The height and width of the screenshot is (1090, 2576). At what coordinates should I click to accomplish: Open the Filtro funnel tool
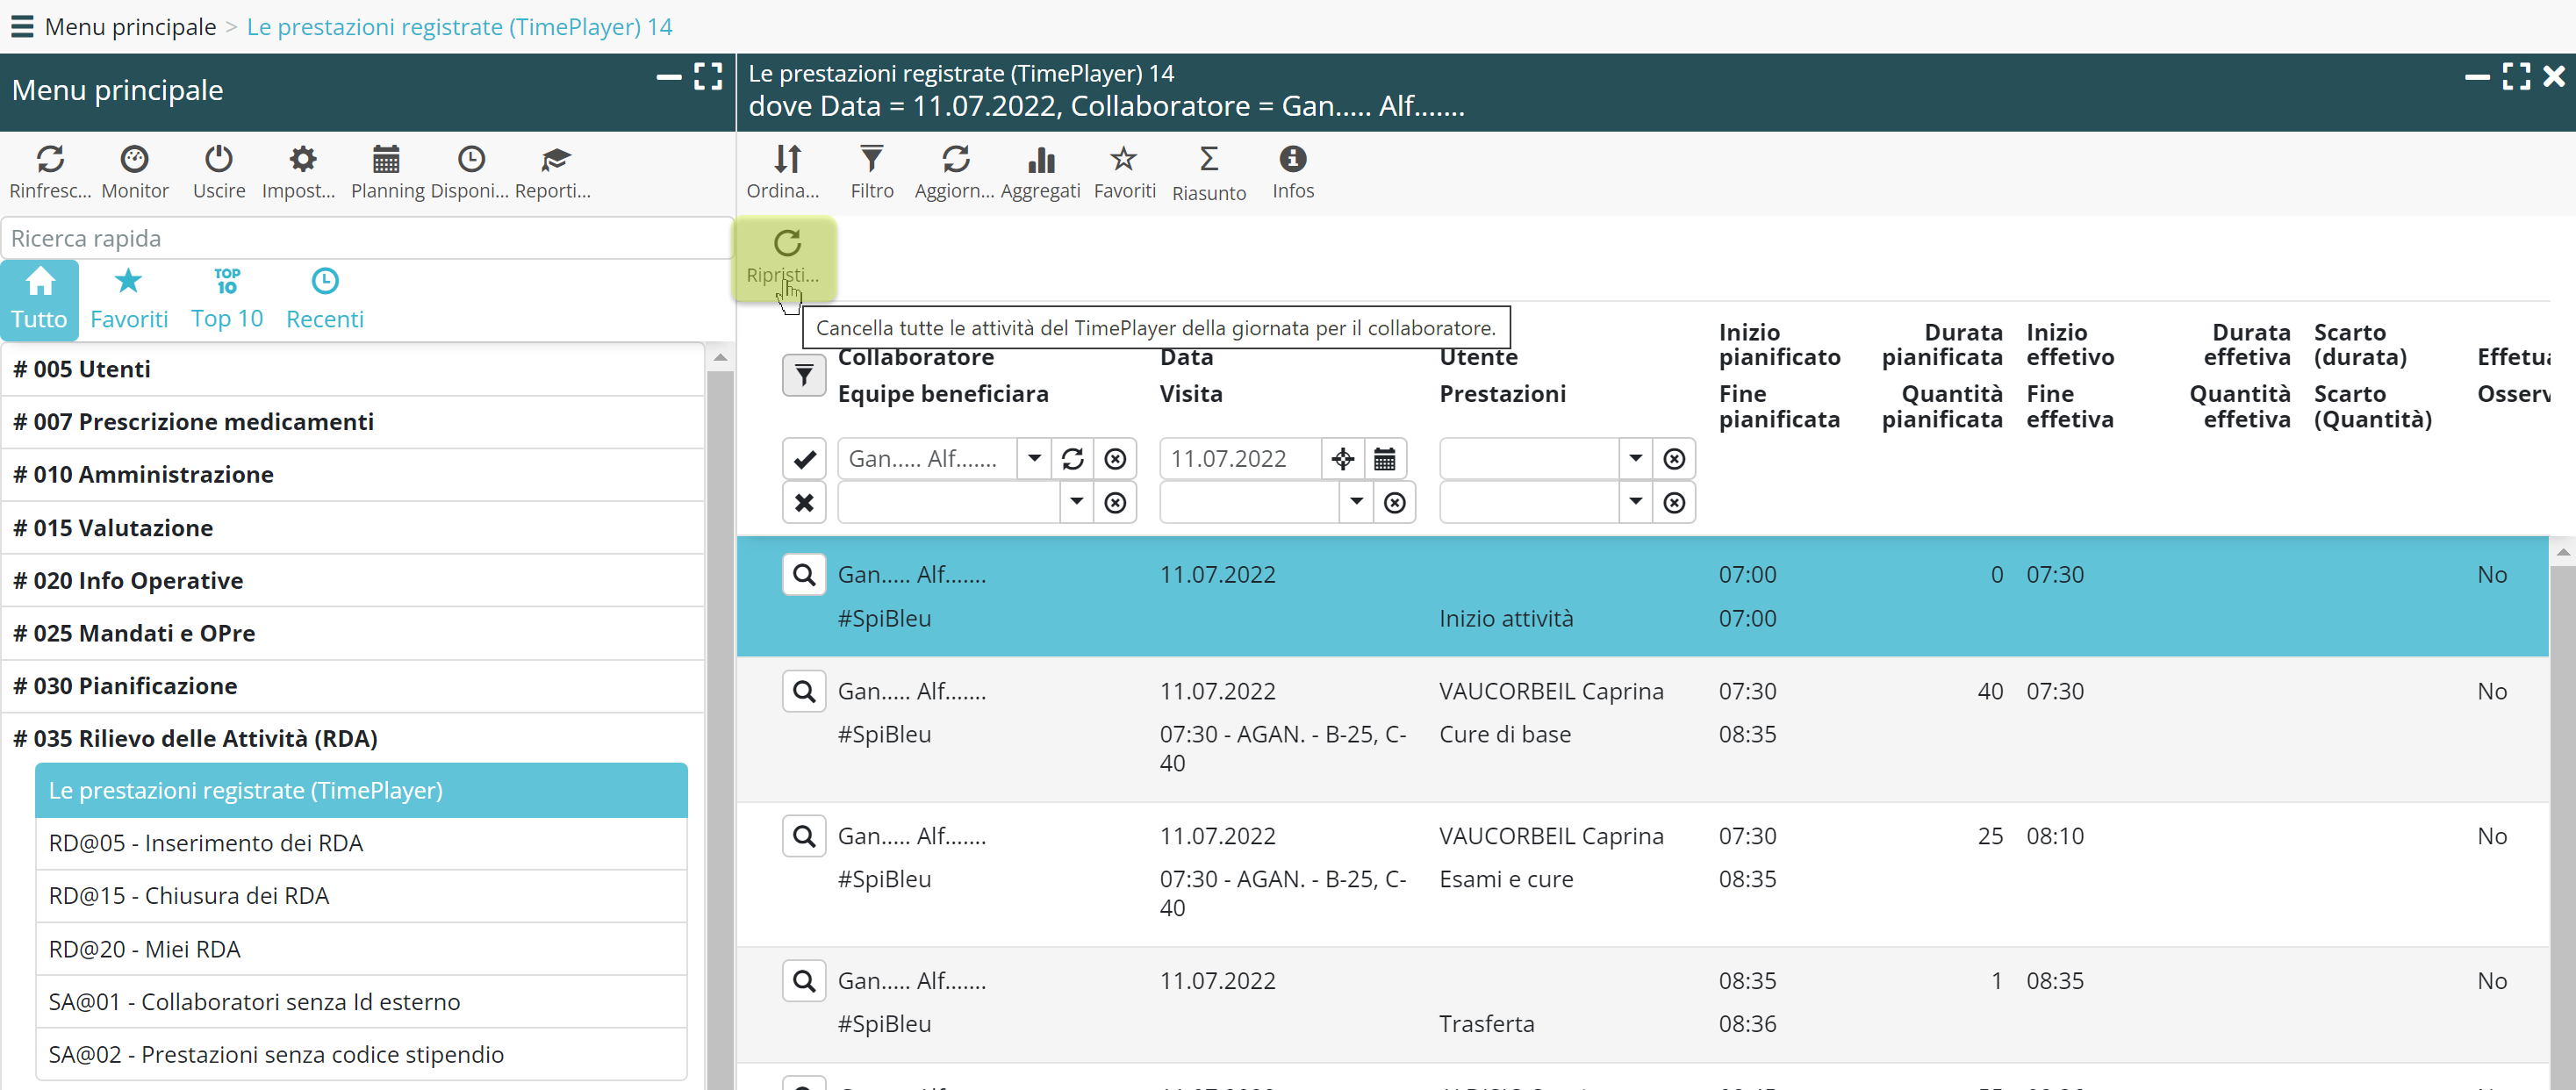871,160
